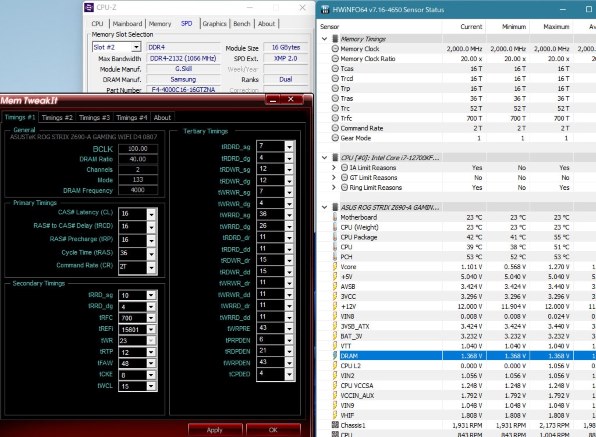The image size is (596, 437).
Task: Click the Maximum column header in HWiNFO64
Action: coord(552,27)
